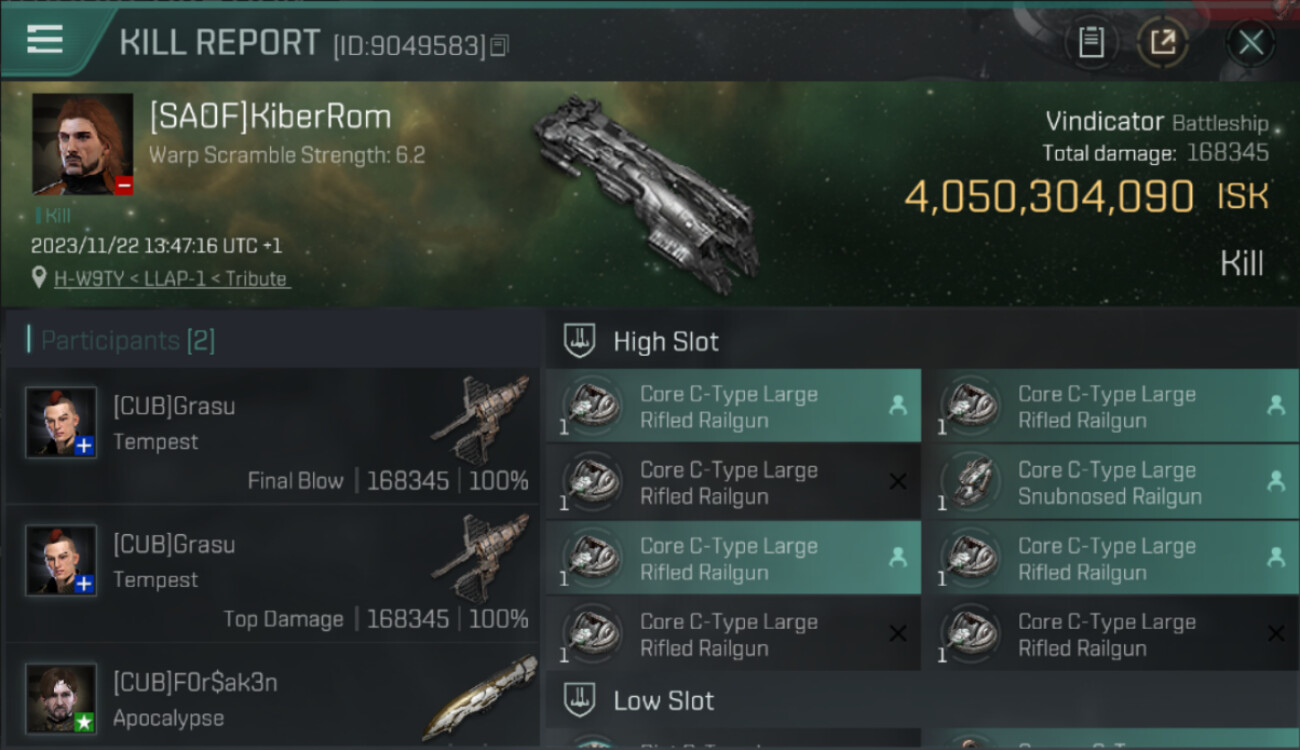Click the High Slot section icon
Image resolution: width=1300 pixels, height=750 pixels.
click(579, 341)
